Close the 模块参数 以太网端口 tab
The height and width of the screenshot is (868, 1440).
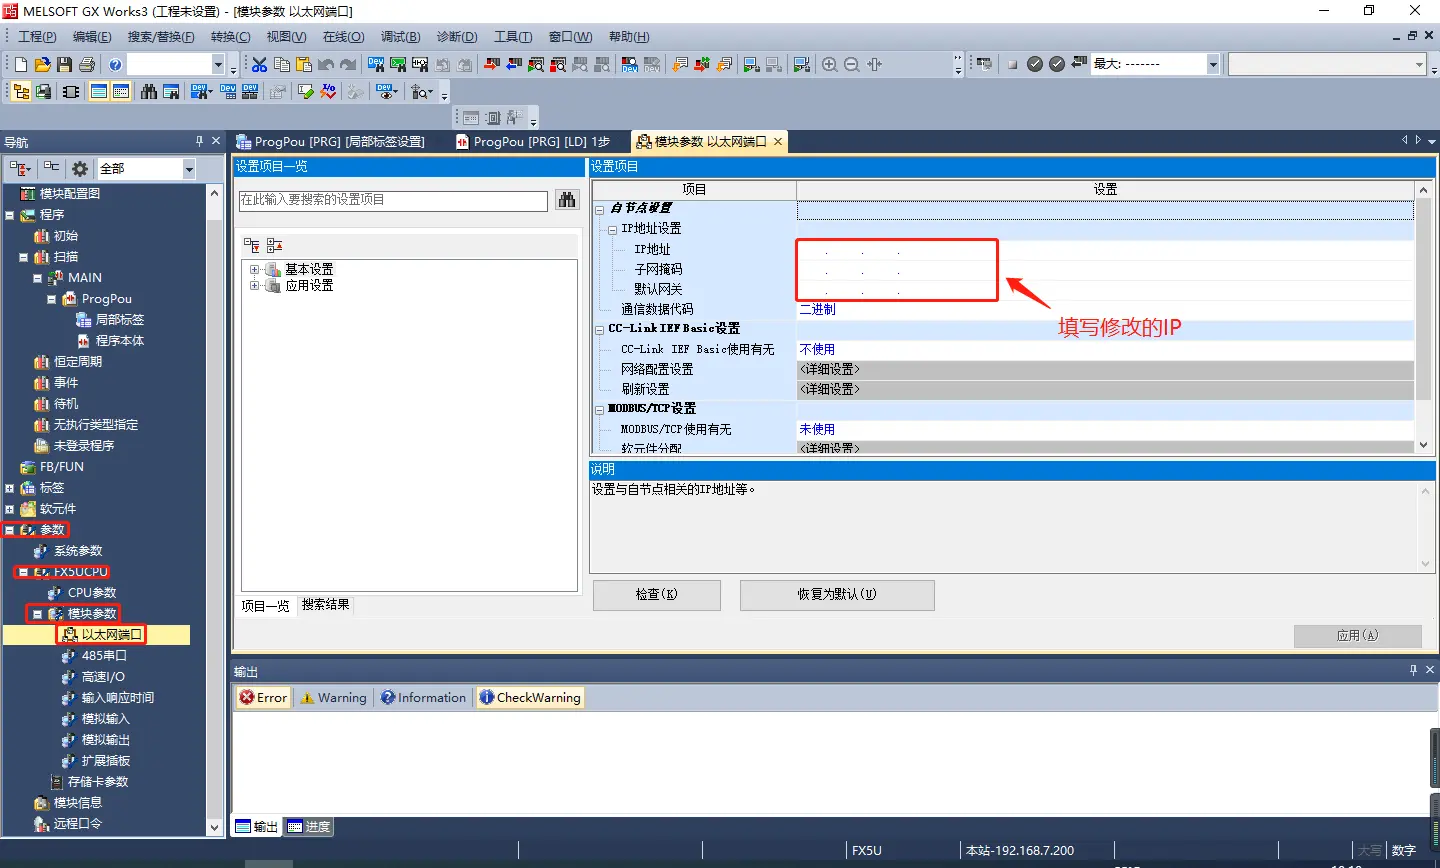(777, 142)
